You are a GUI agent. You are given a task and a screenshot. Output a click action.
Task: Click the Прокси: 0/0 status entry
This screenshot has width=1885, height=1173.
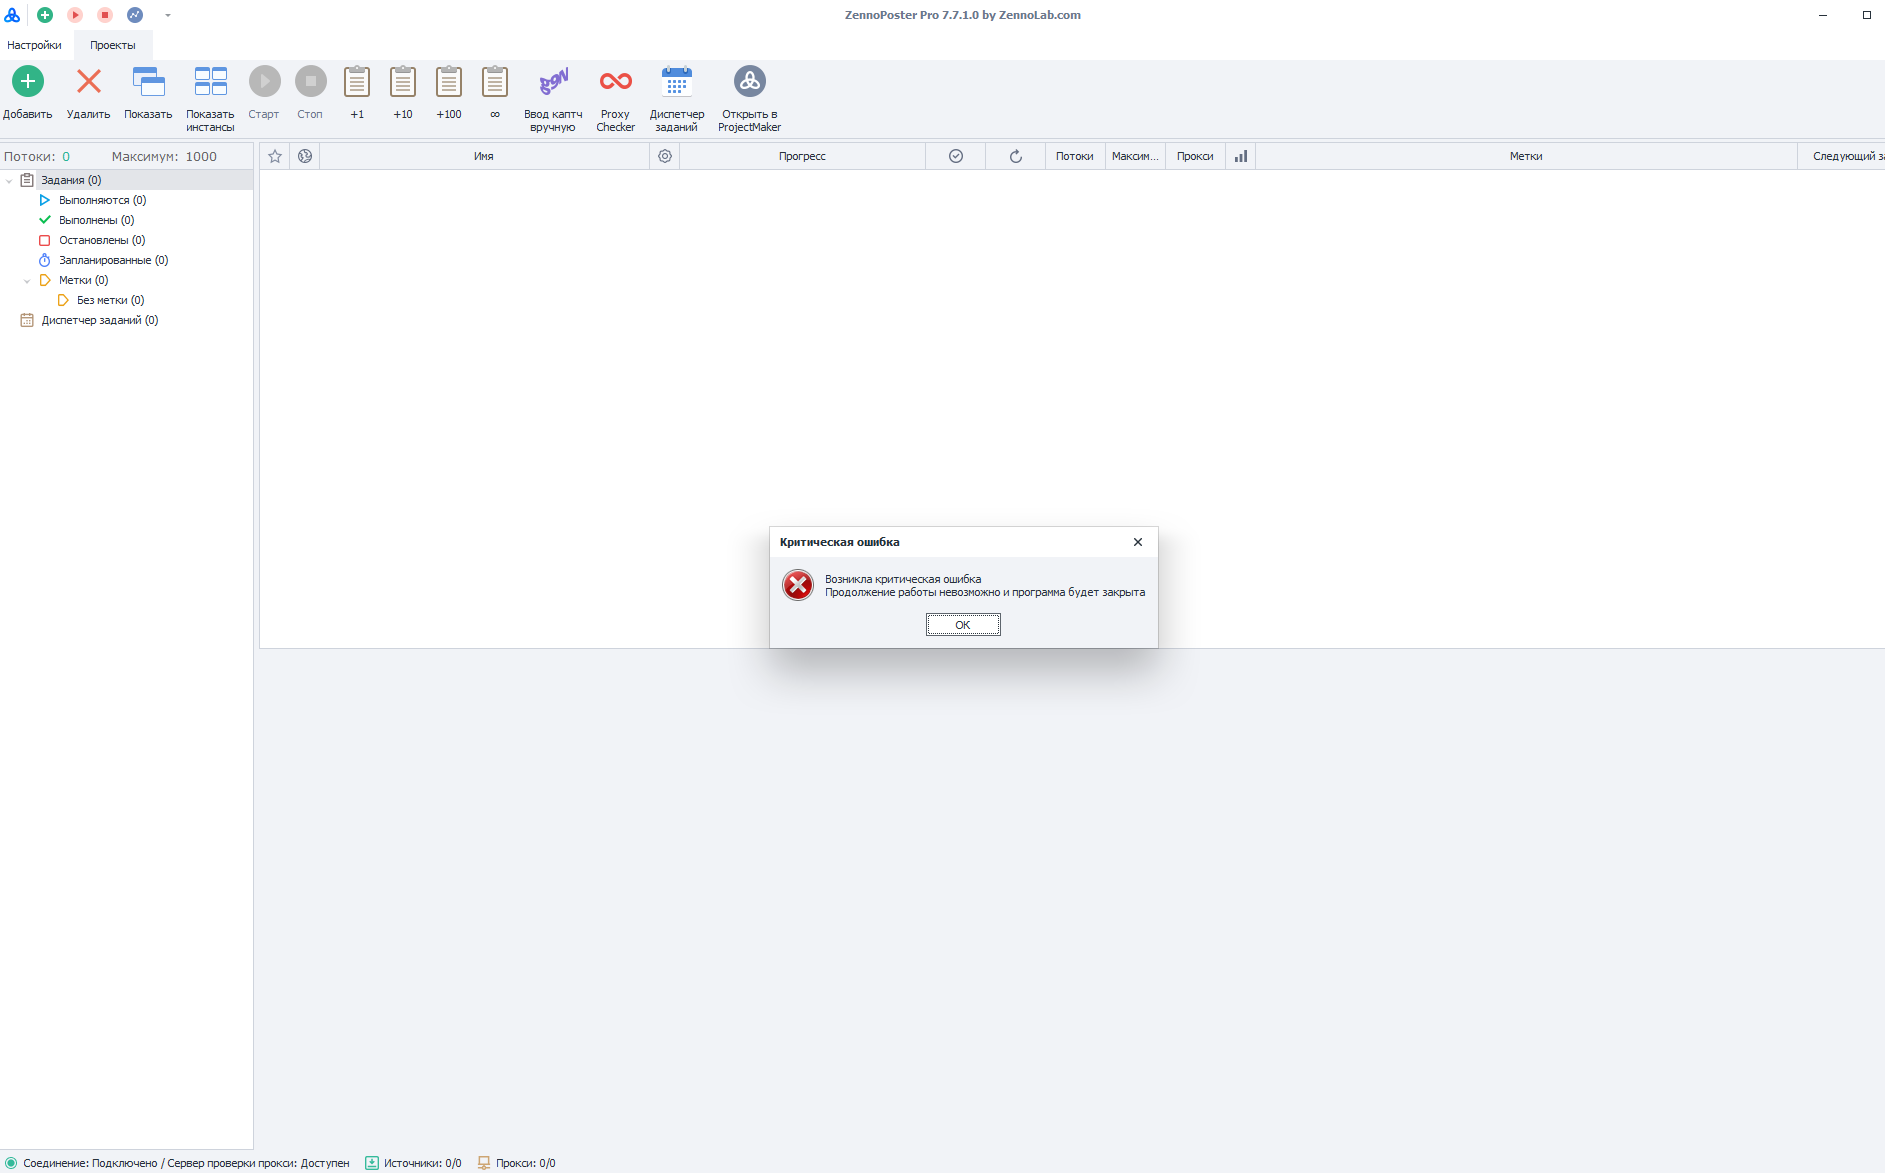tap(526, 1163)
